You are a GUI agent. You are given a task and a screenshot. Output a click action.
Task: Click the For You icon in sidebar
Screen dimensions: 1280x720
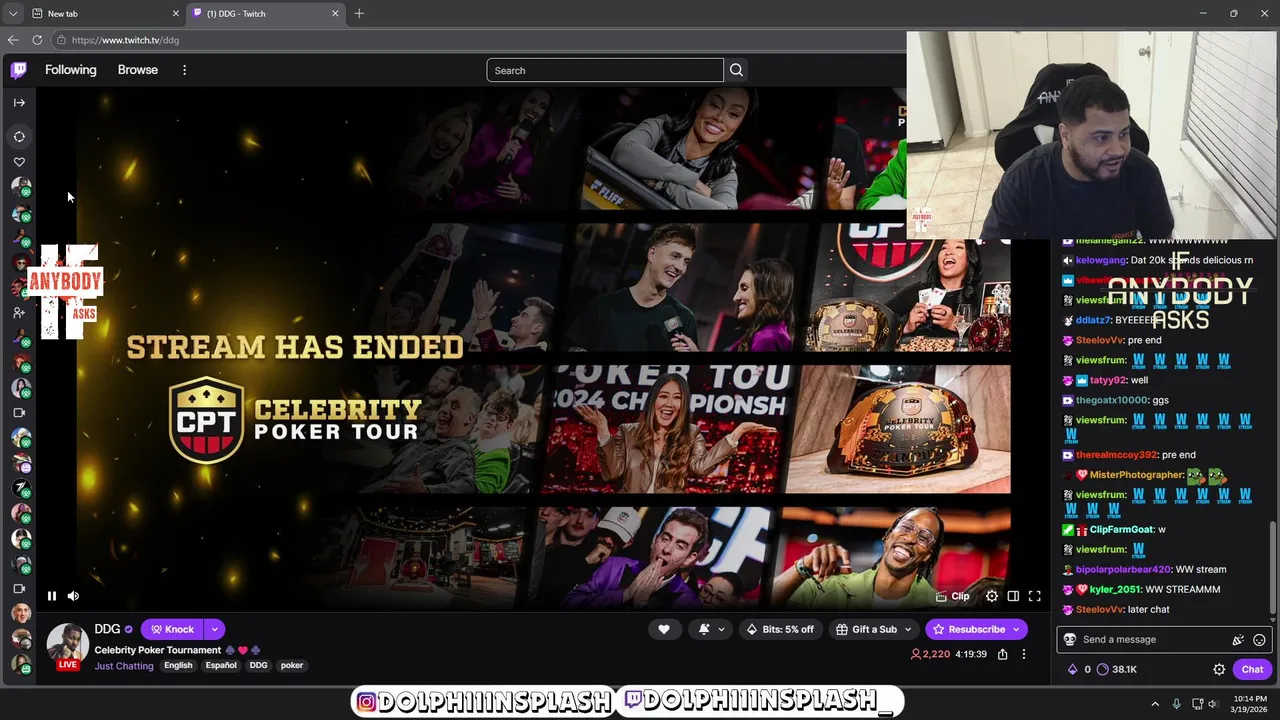point(19,136)
